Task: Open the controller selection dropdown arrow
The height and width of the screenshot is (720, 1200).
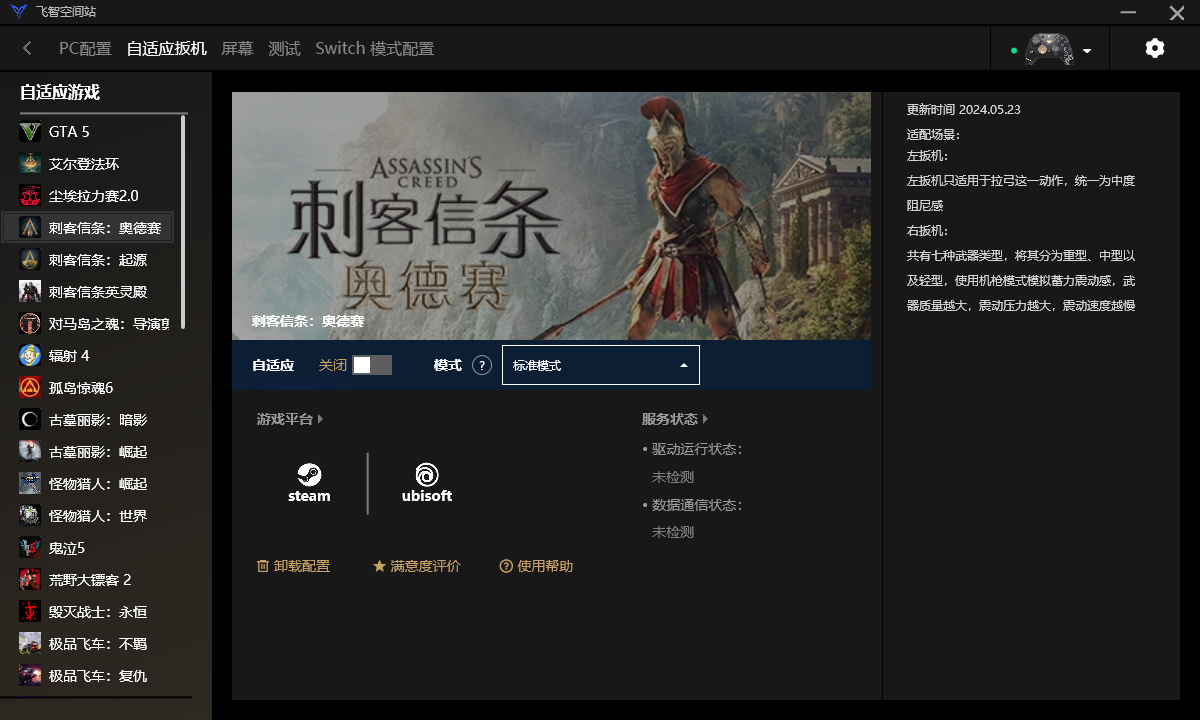Action: 1087,51
